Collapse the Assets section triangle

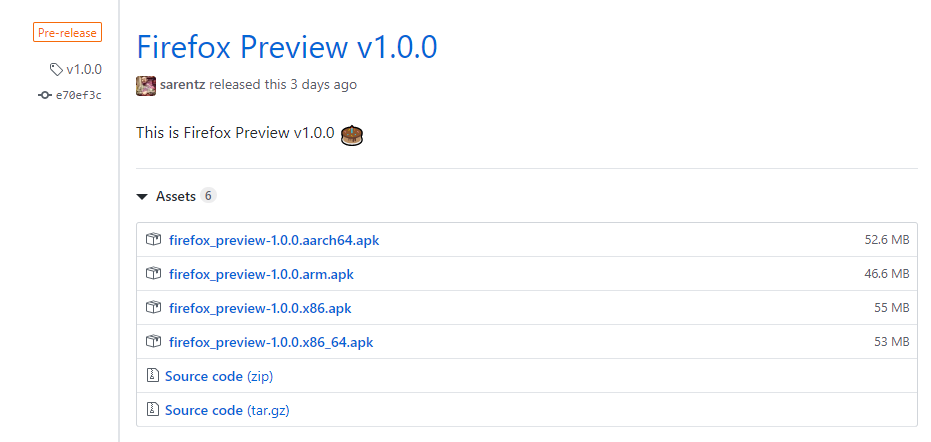pyautogui.click(x=142, y=197)
